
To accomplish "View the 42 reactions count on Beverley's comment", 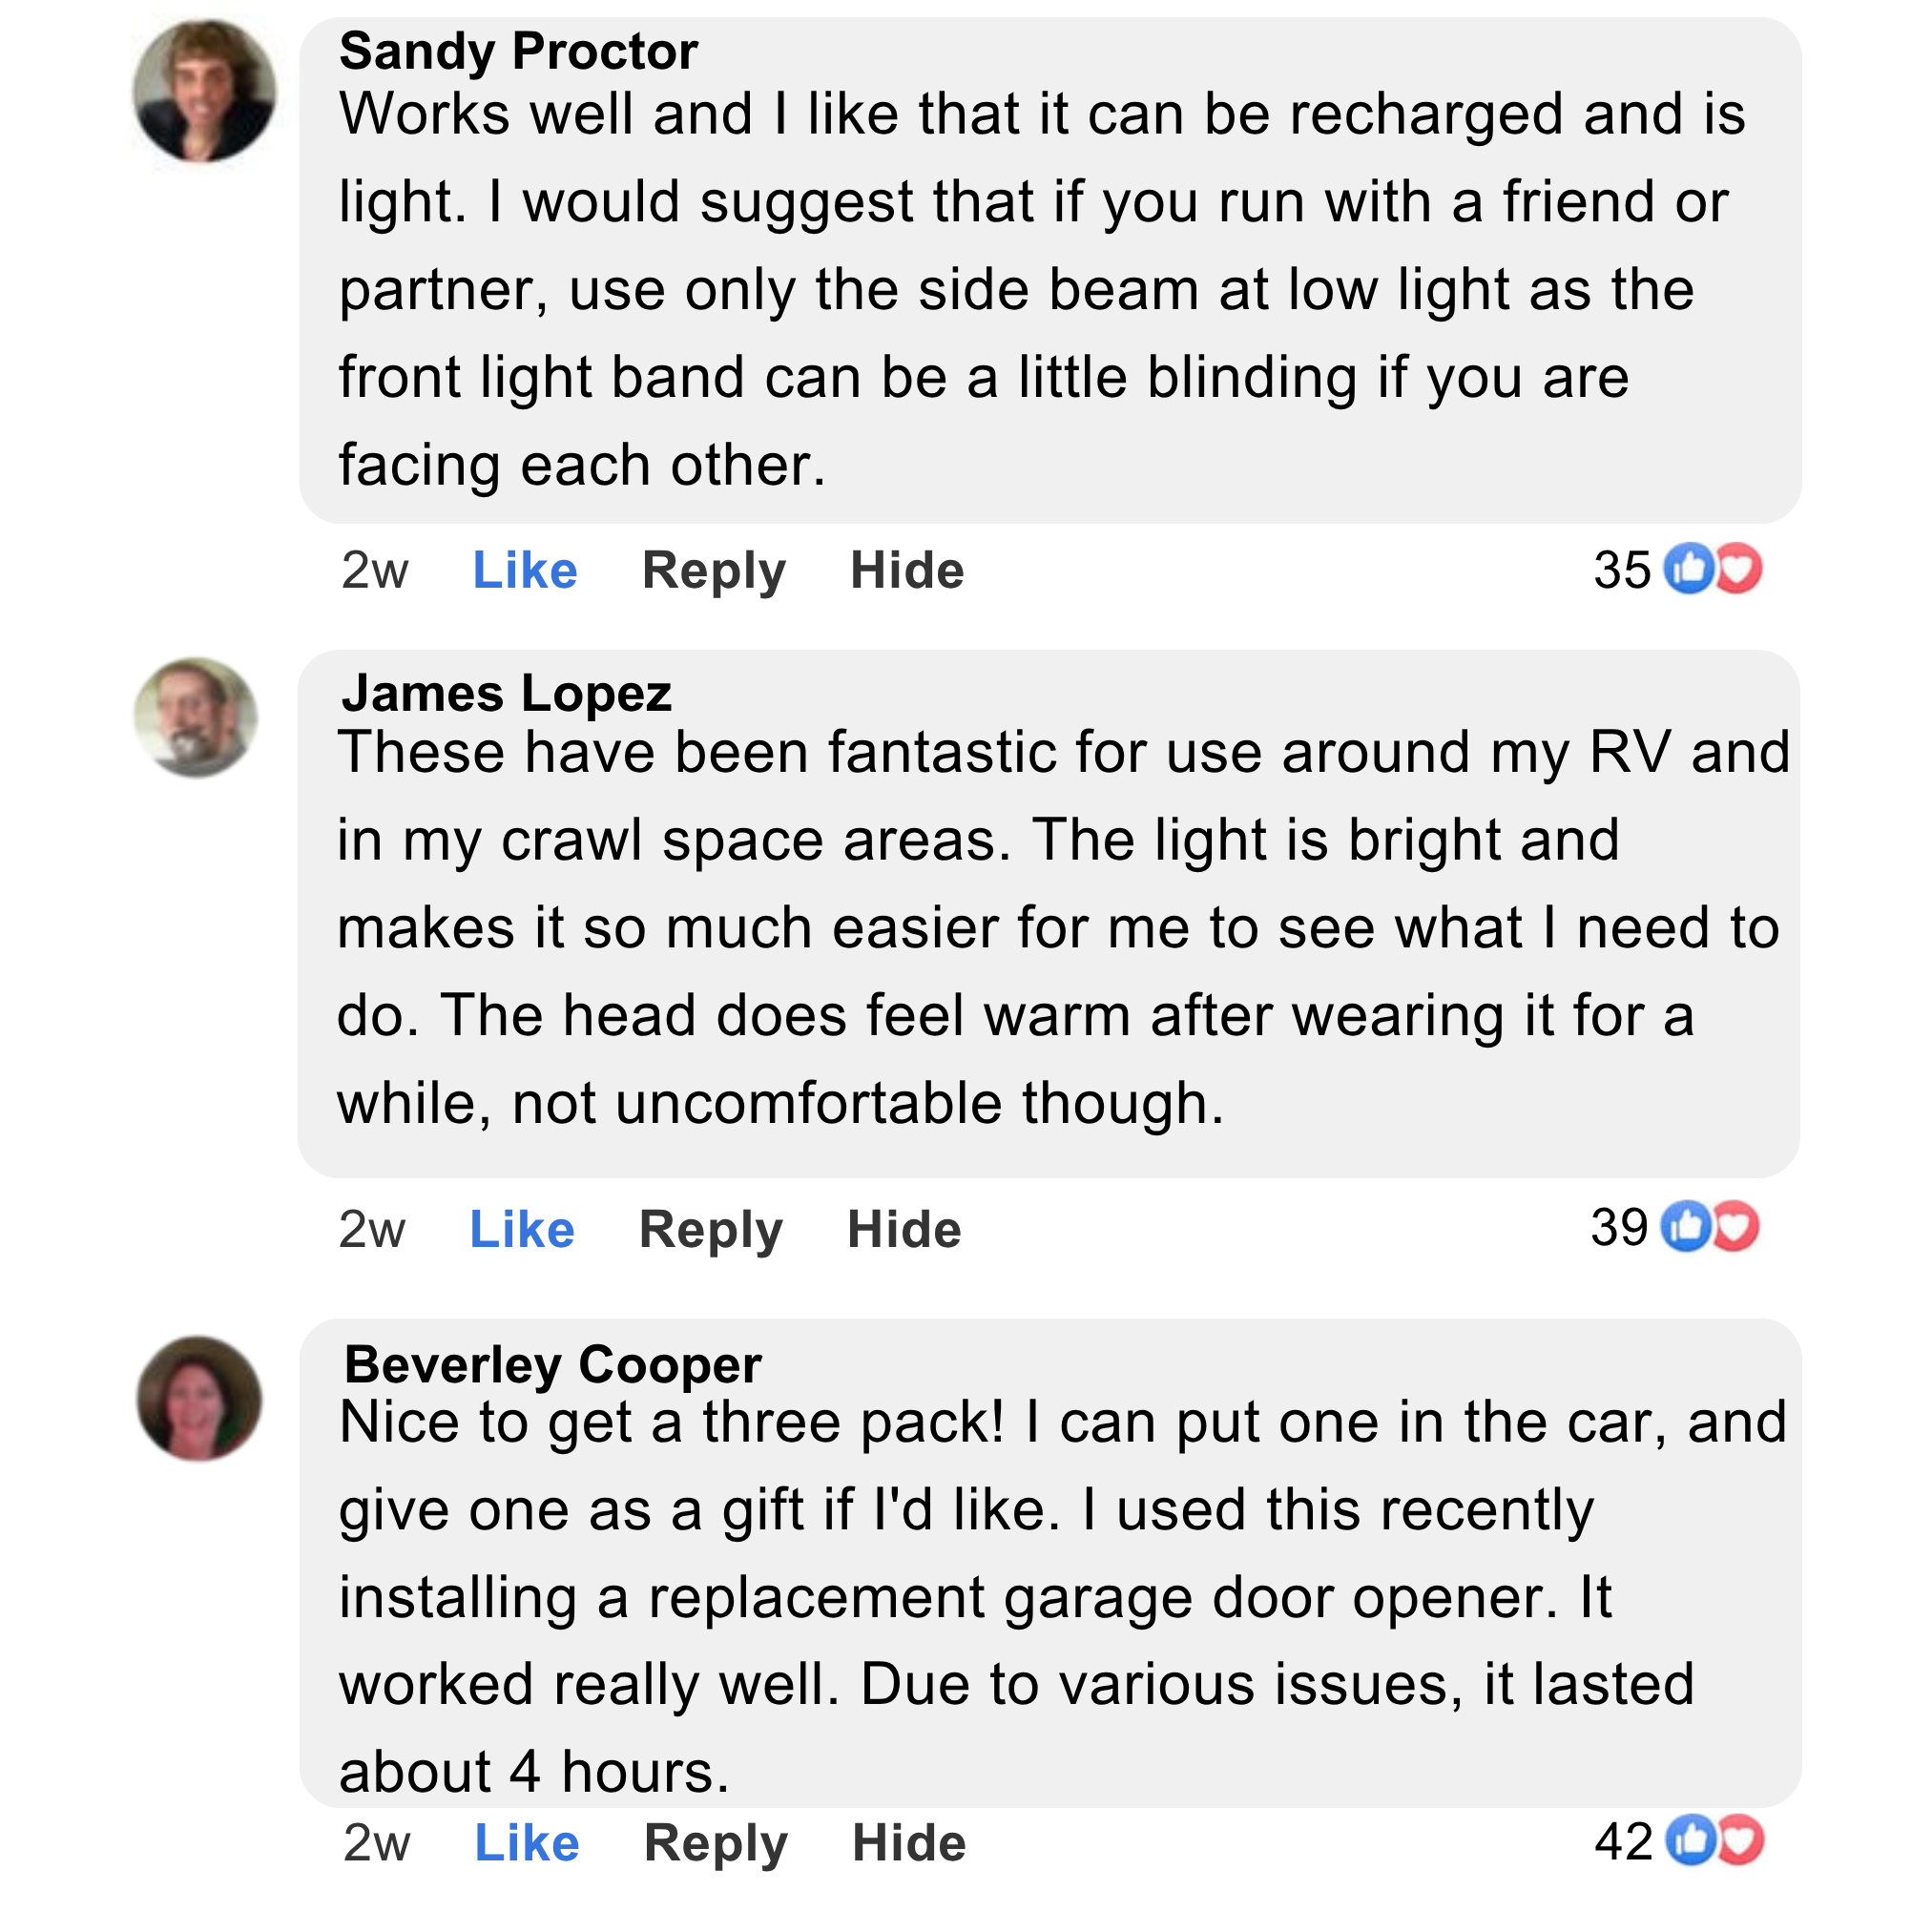I will 1623,1841.
